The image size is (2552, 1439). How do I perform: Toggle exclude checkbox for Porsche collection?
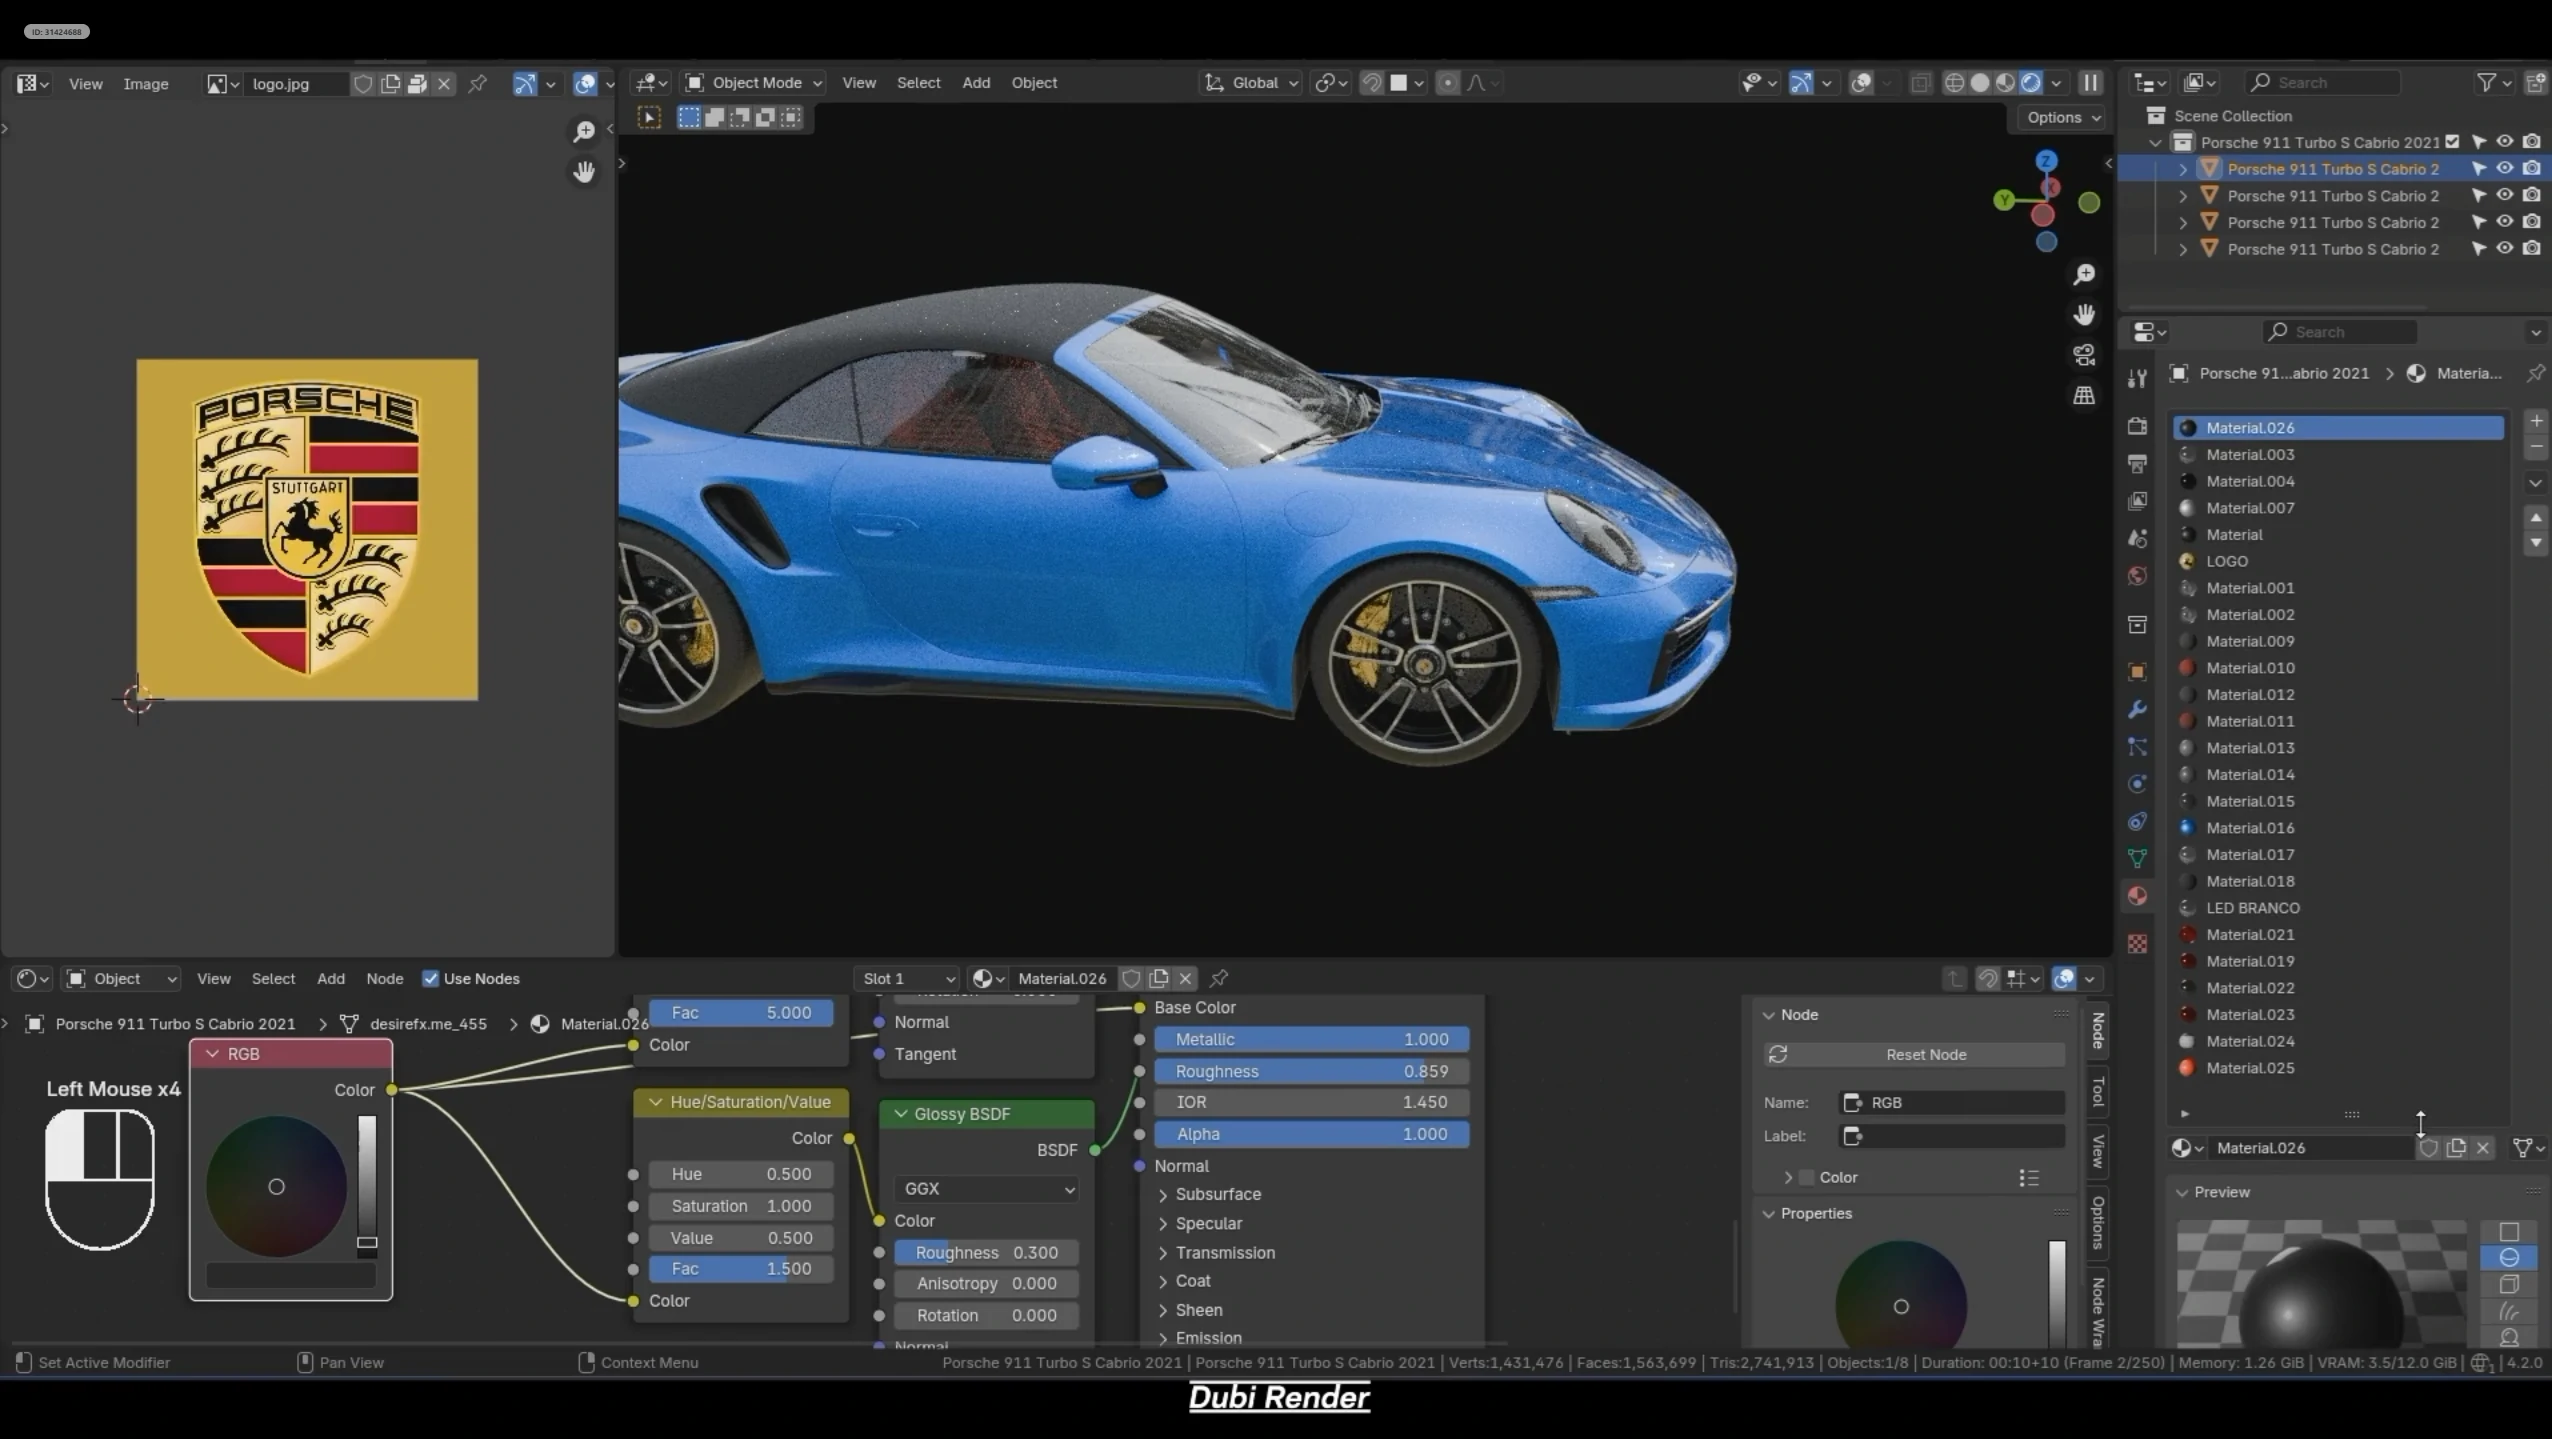[2452, 142]
